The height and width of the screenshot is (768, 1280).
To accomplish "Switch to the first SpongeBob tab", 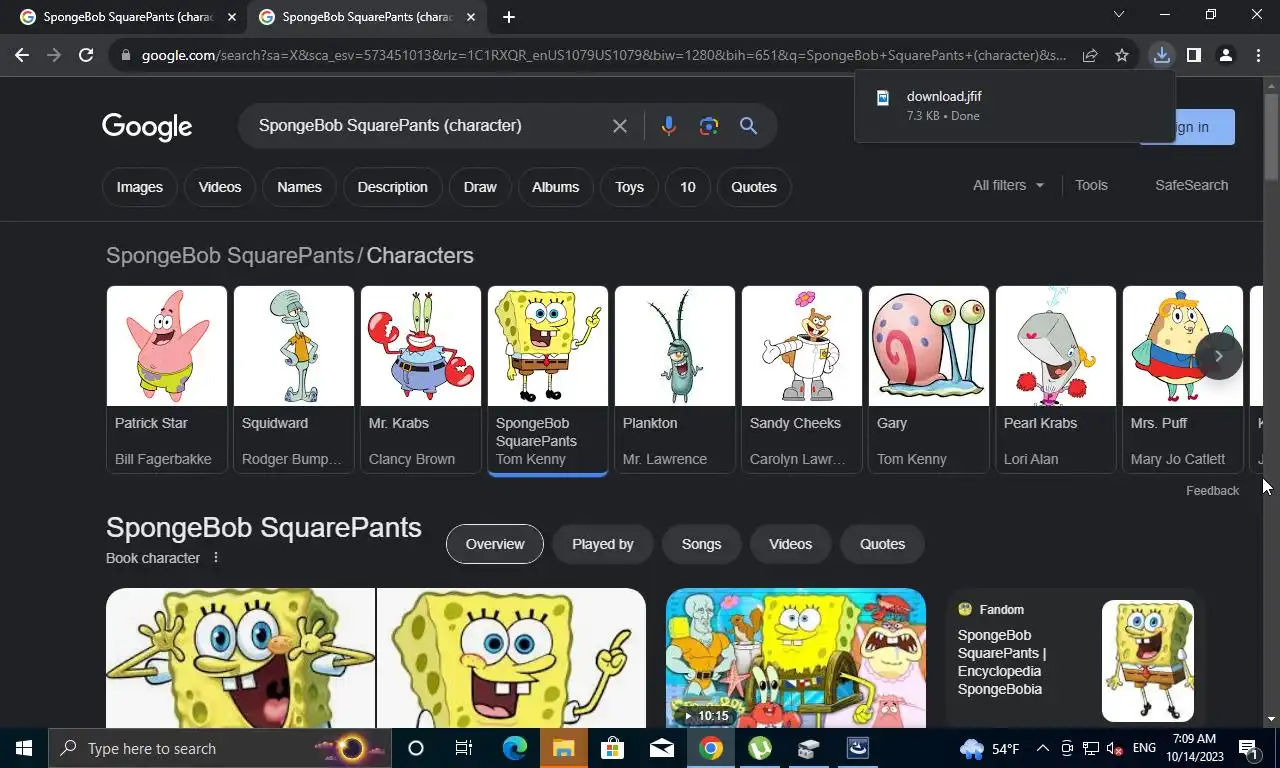I will pyautogui.click(x=127, y=17).
